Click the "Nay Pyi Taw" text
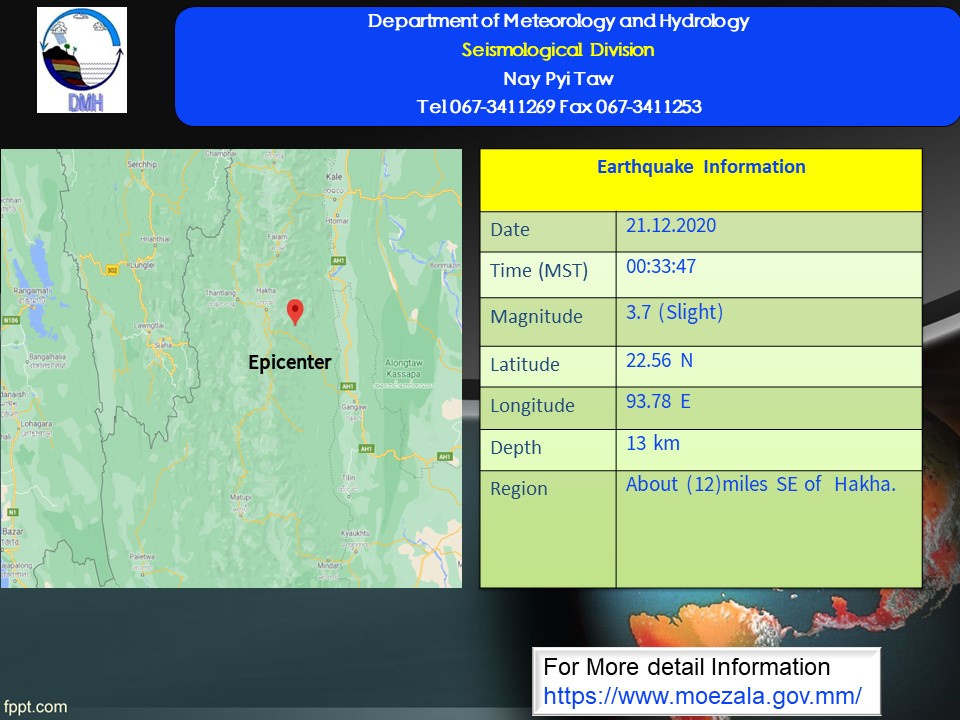Image resolution: width=960 pixels, height=720 pixels. [x=558, y=78]
